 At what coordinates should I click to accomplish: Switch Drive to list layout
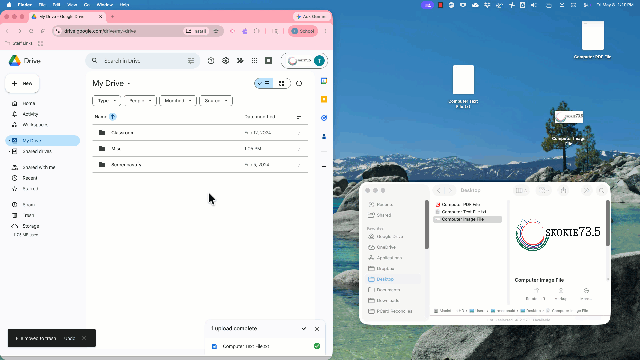264,83
